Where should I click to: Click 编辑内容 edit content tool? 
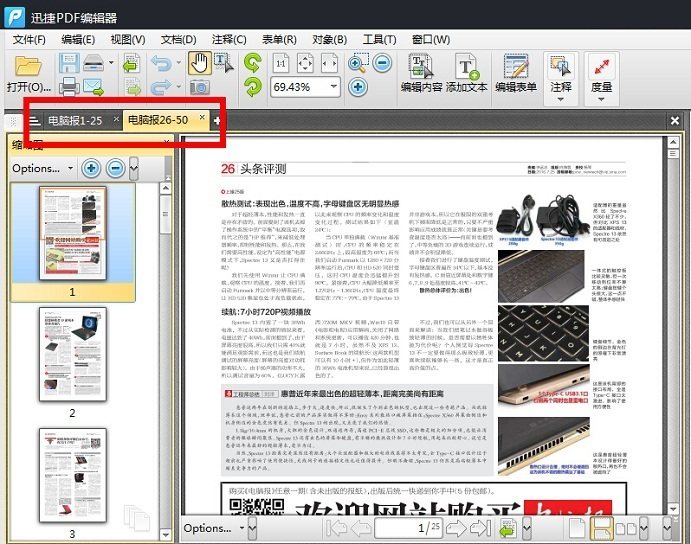421,74
